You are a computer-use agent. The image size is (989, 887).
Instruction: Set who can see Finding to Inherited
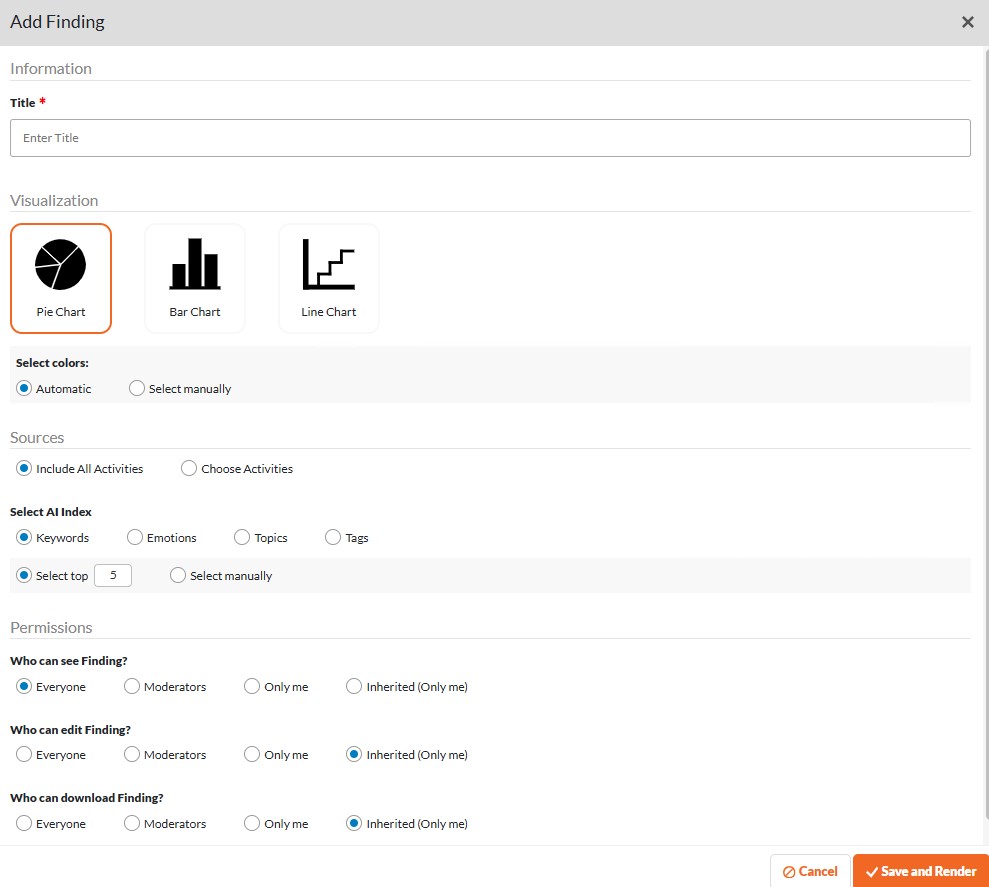pos(354,686)
